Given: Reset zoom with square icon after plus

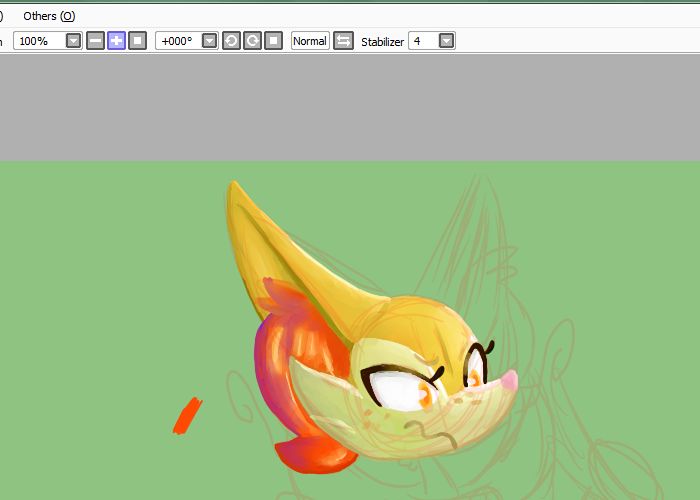Looking at the screenshot, I should coord(138,41).
